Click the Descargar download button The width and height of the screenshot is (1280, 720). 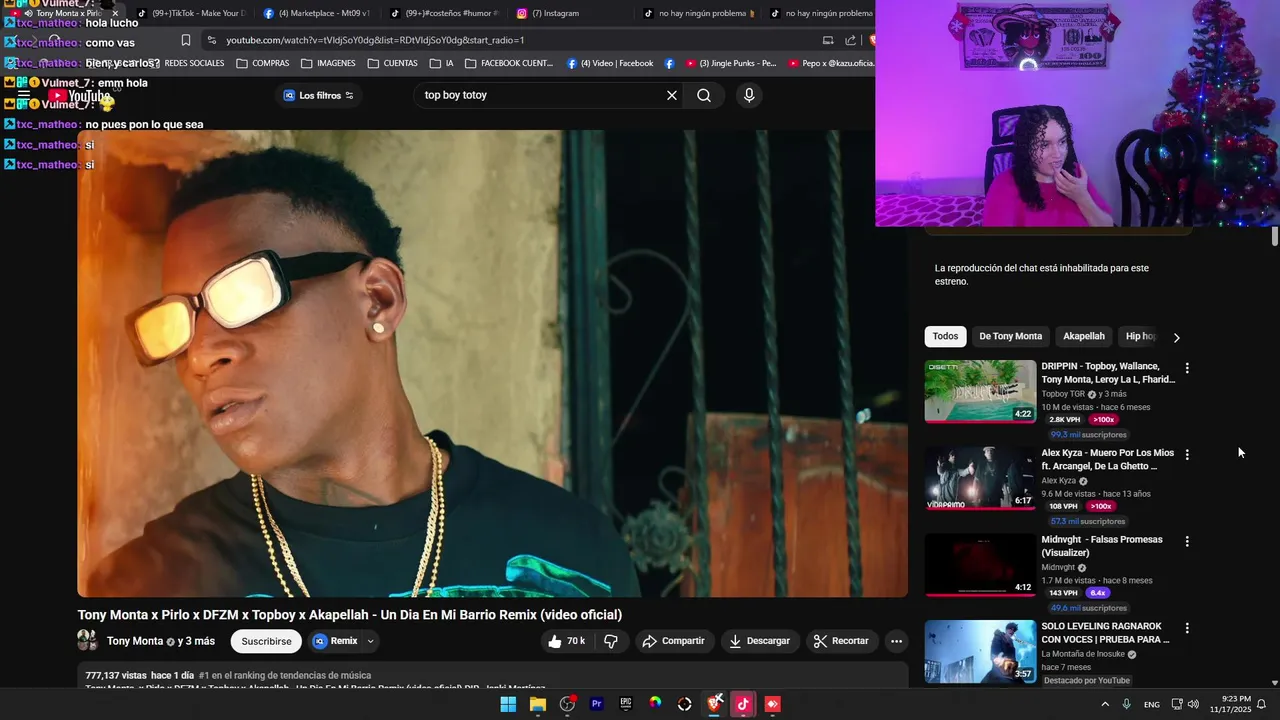tap(760, 641)
